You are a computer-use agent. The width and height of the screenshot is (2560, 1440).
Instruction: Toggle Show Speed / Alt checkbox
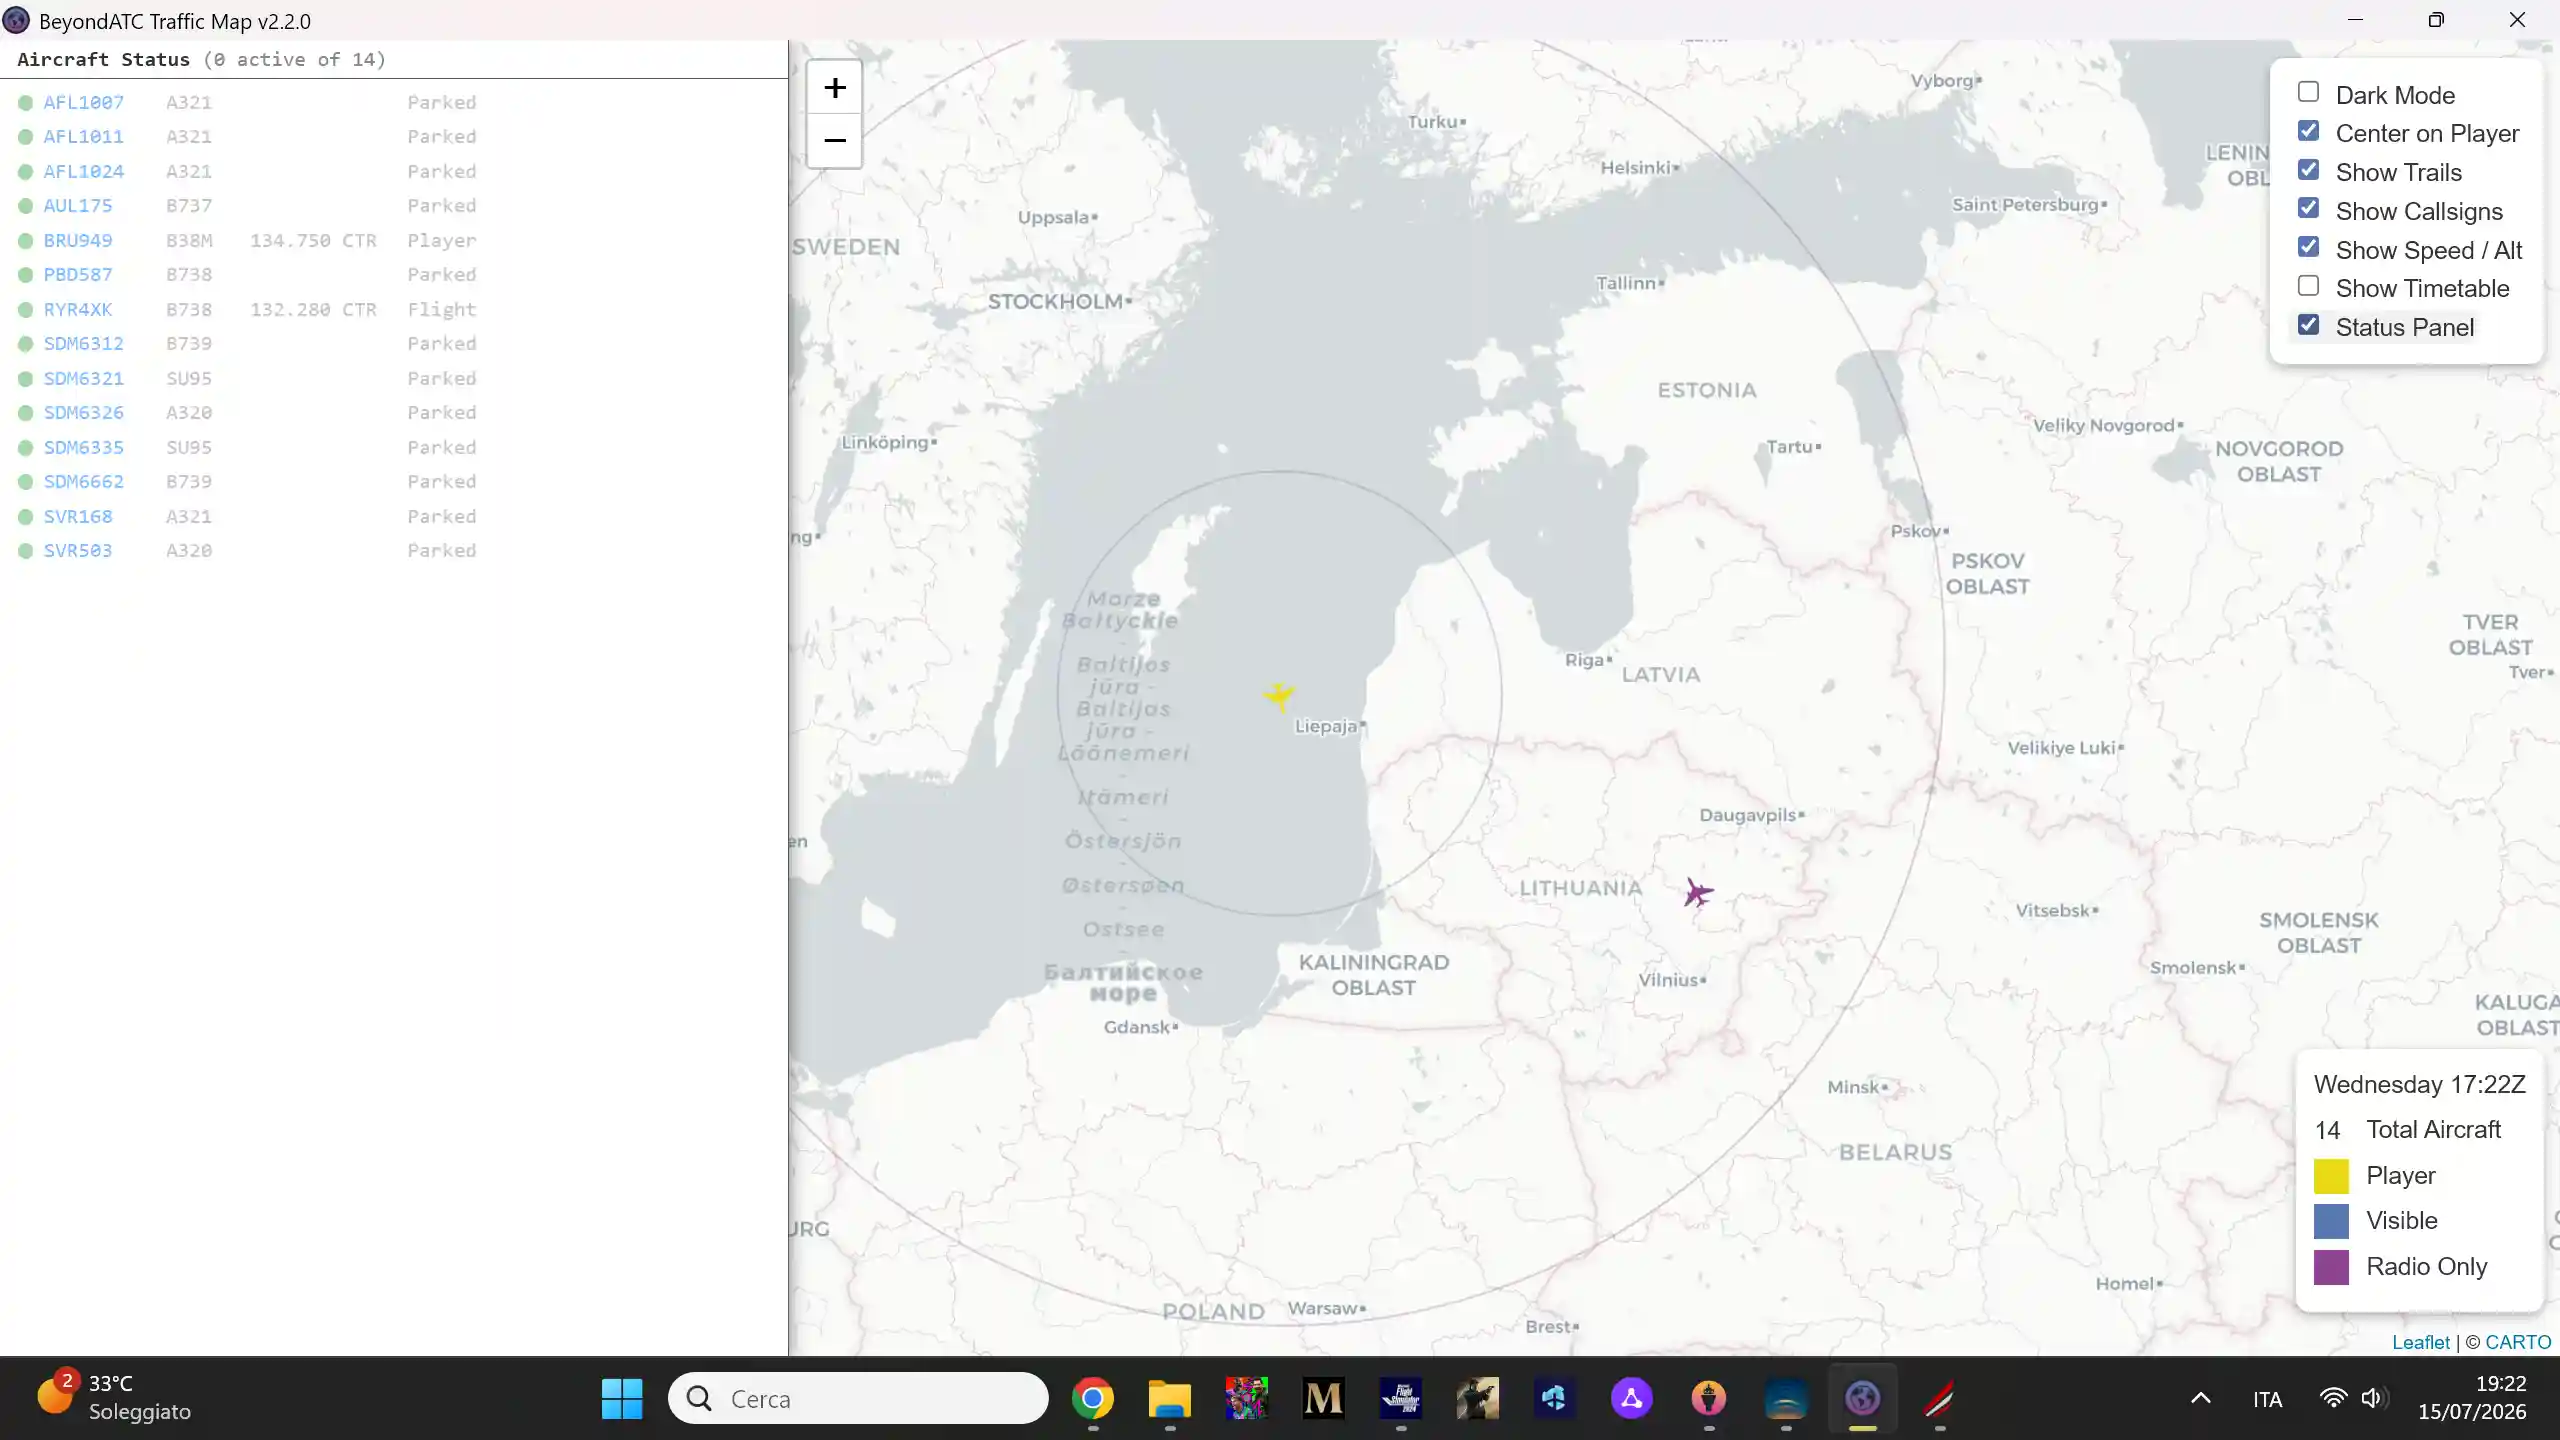pos(2308,247)
